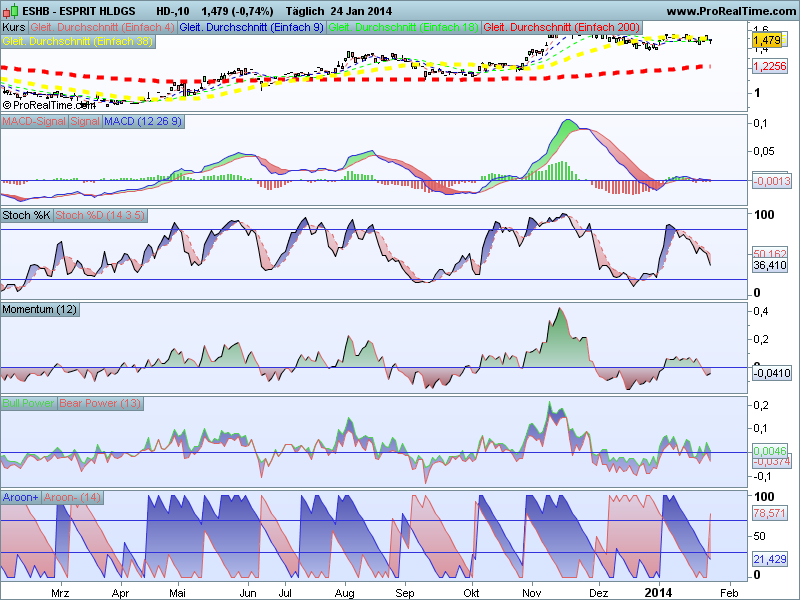Toggle Gleit. Durchschnitt (Einfach 4) legend
Screen dimensions: 800x600
(103, 27)
